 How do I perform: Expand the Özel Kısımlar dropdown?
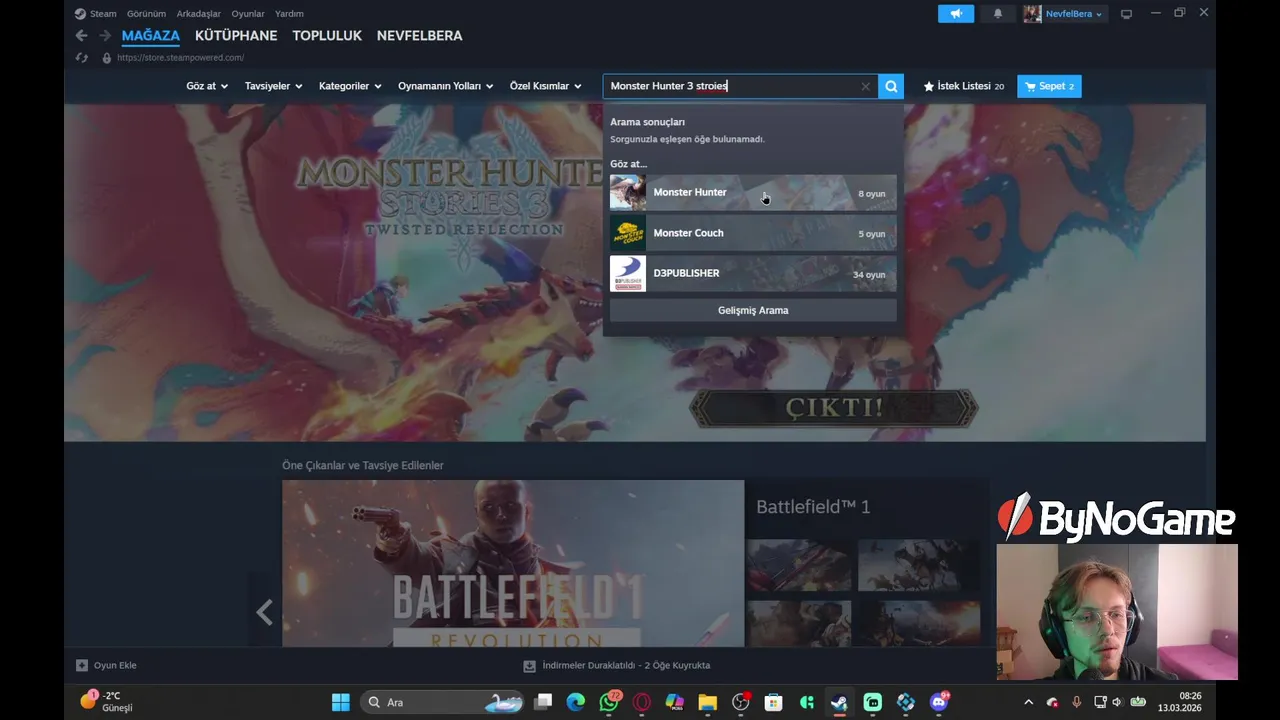pos(545,86)
